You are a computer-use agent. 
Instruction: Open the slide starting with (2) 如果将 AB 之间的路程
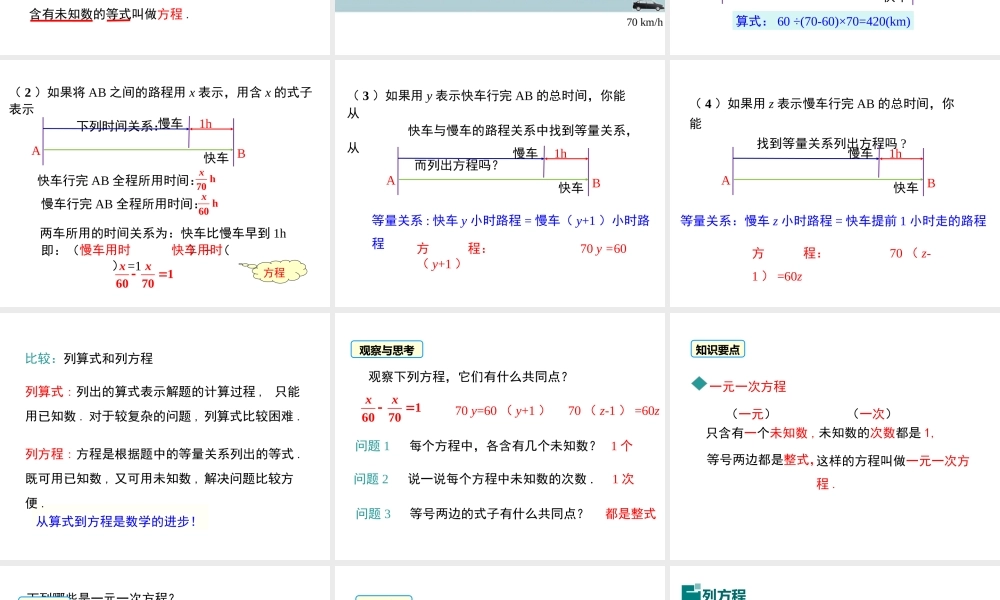tap(165, 183)
